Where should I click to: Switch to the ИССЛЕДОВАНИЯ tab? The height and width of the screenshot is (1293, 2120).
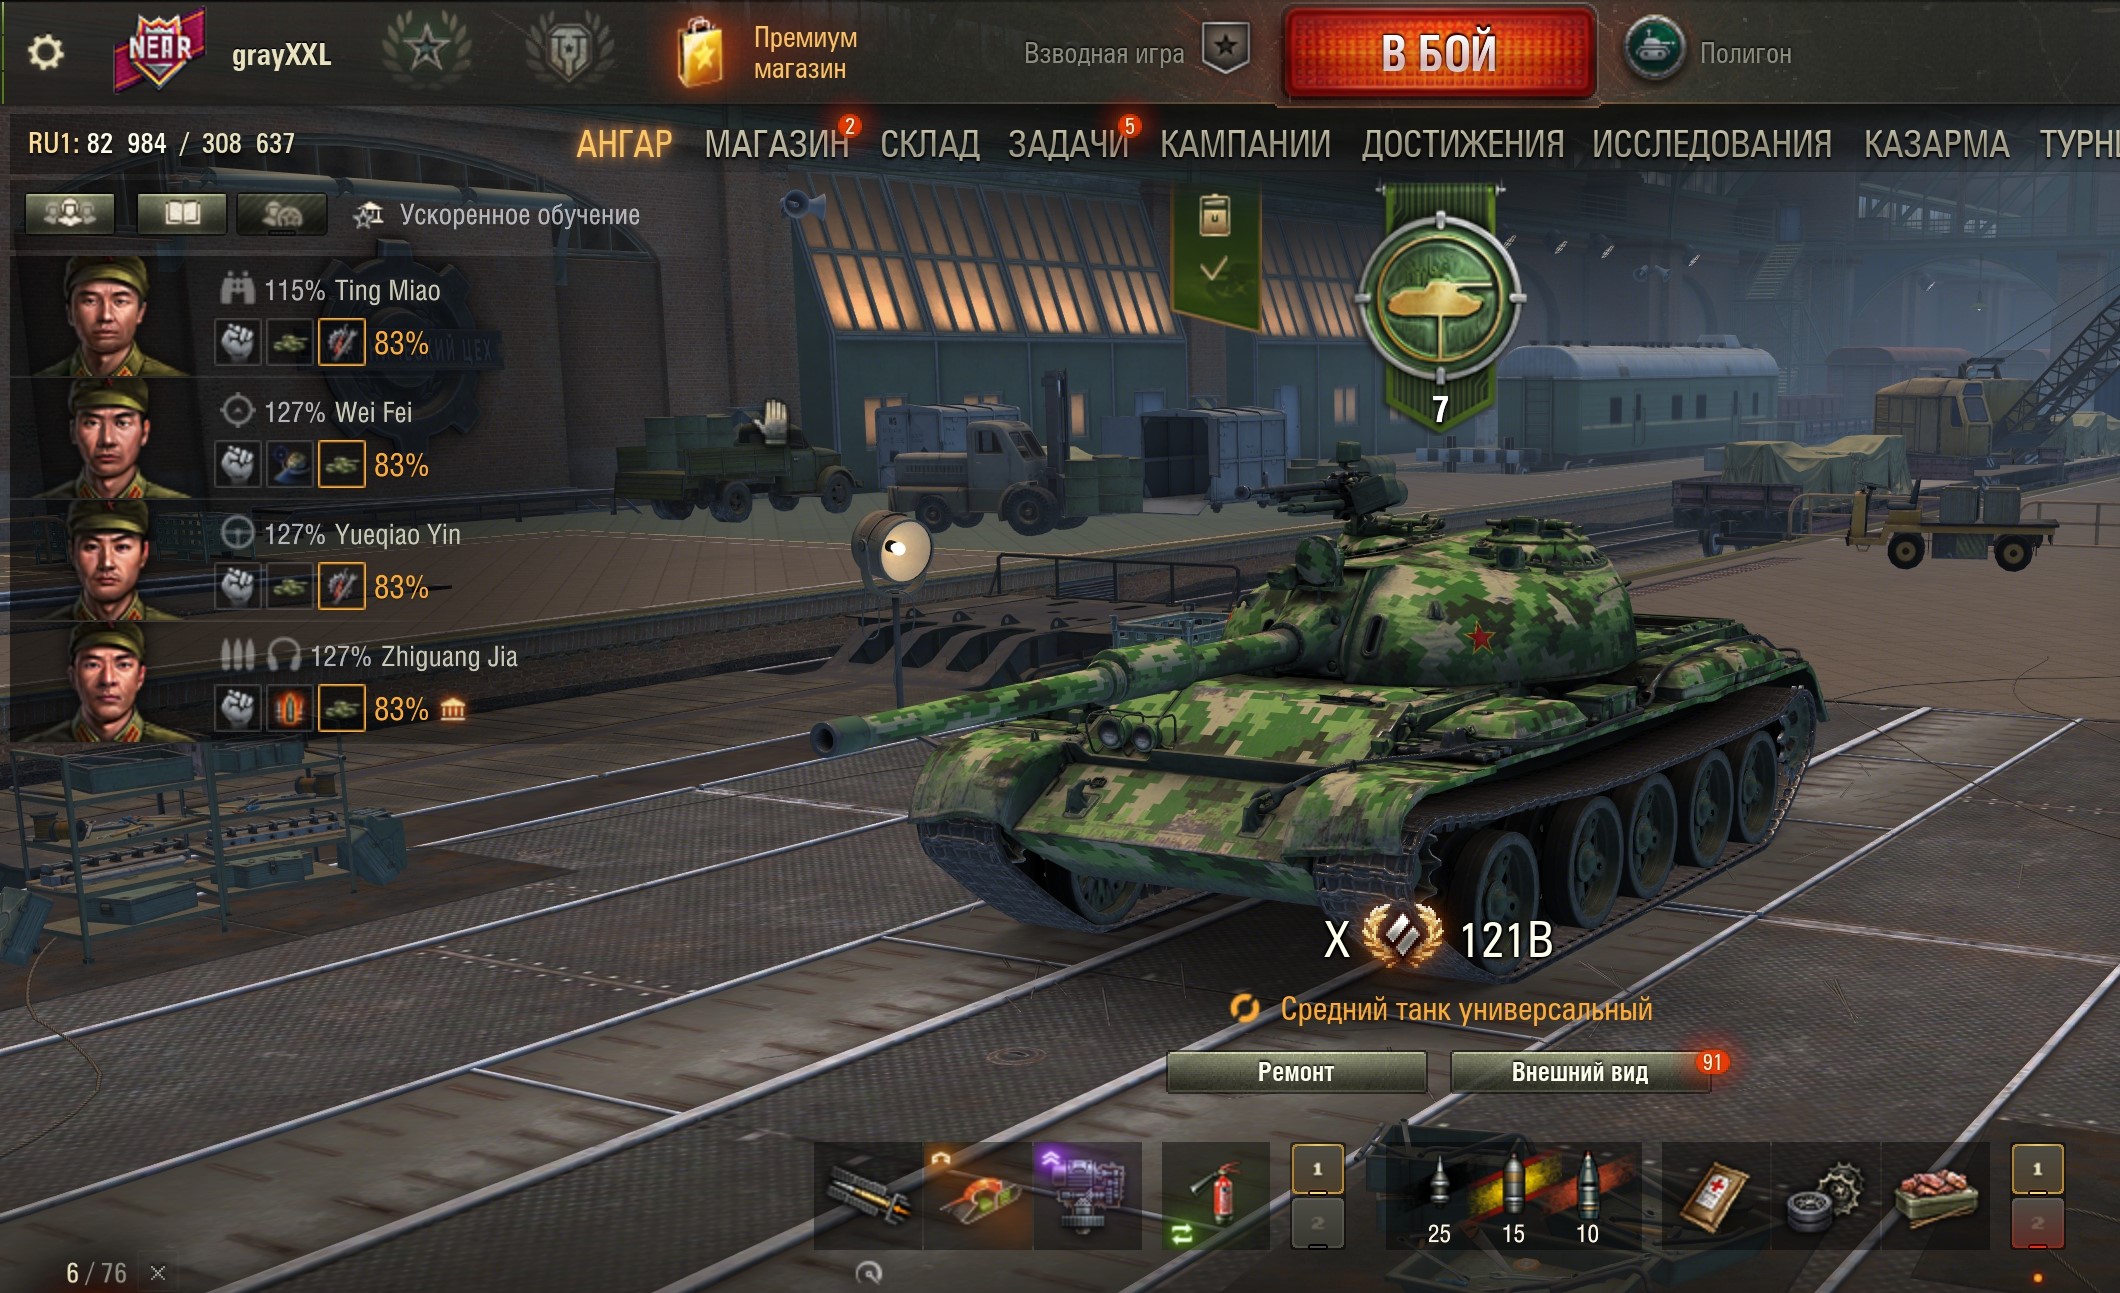click(x=1711, y=145)
